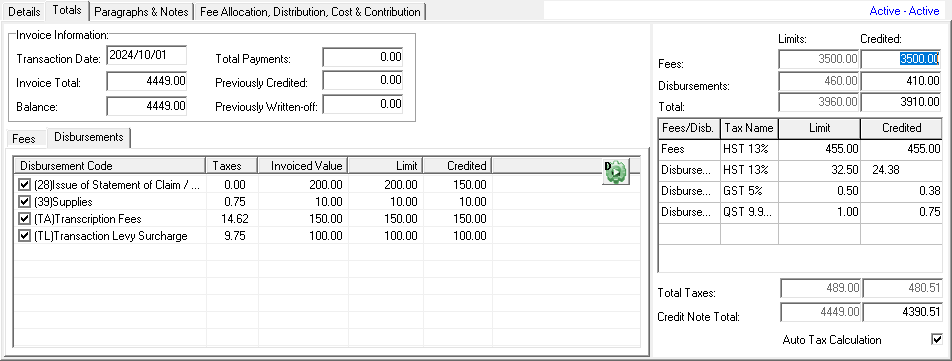This screenshot has width=952, height=361.
Task: Click the Credit Note Total credited field 4390.51
Action: coord(902,312)
